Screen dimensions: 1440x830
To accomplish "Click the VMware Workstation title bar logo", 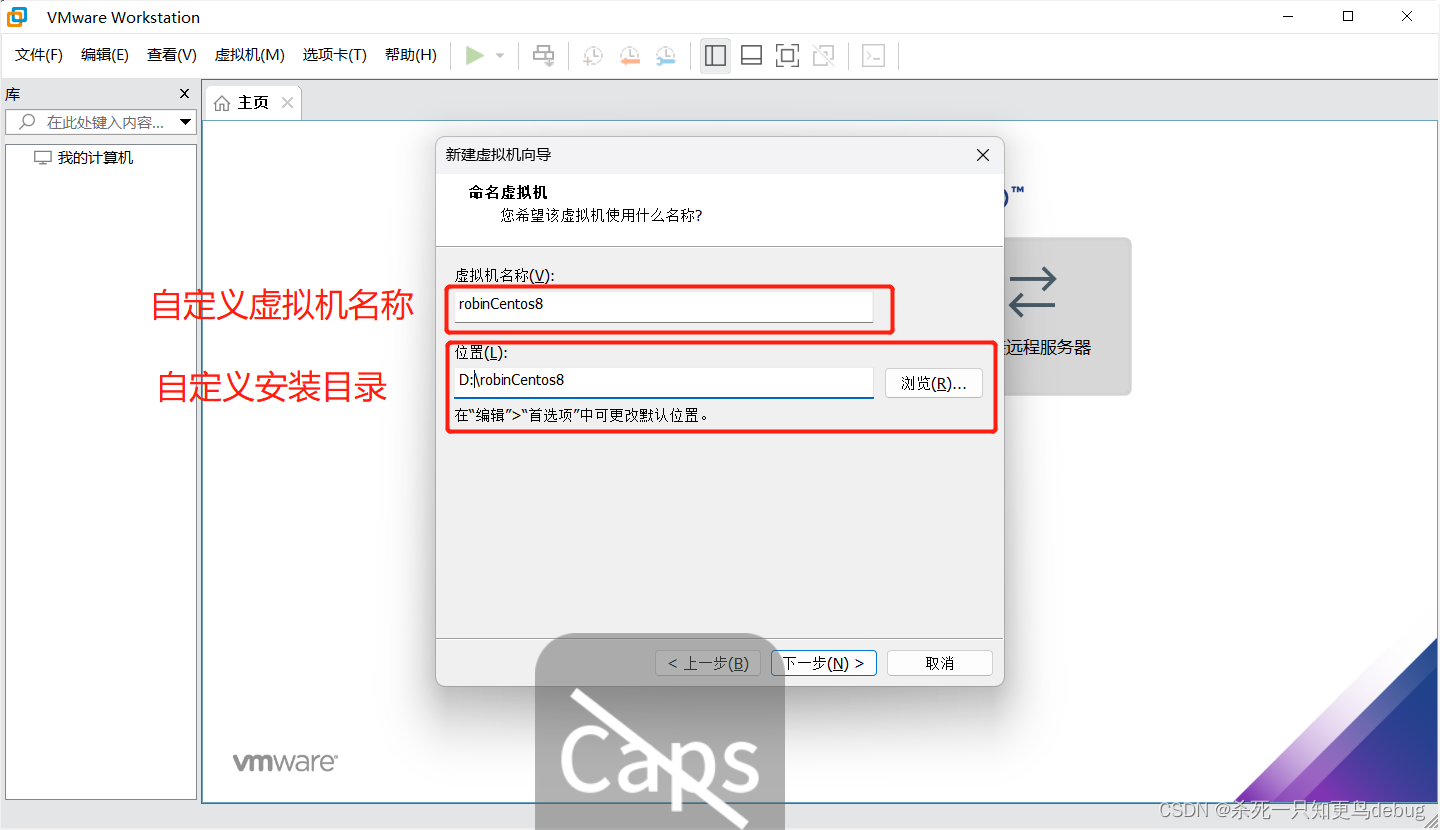I will (17, 17).
